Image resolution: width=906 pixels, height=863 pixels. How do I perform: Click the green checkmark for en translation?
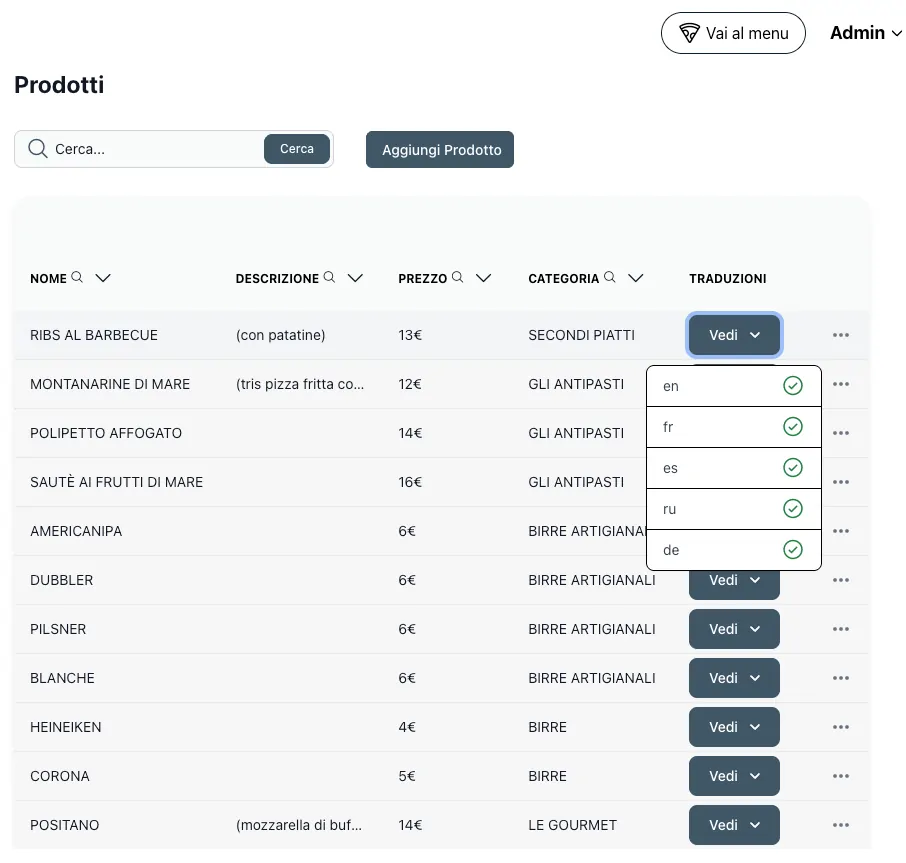[x=793, y=385]
